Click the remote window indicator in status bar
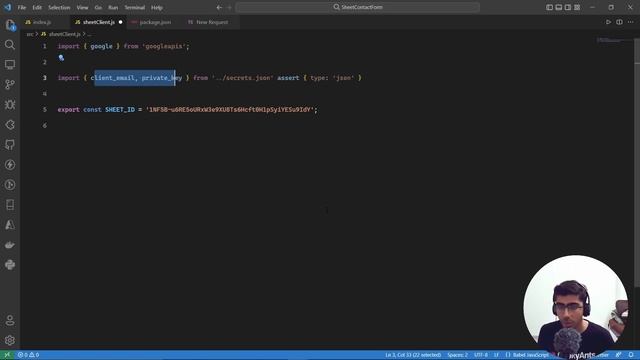Screen dimensions: 640x360 (x=7, y=355)
